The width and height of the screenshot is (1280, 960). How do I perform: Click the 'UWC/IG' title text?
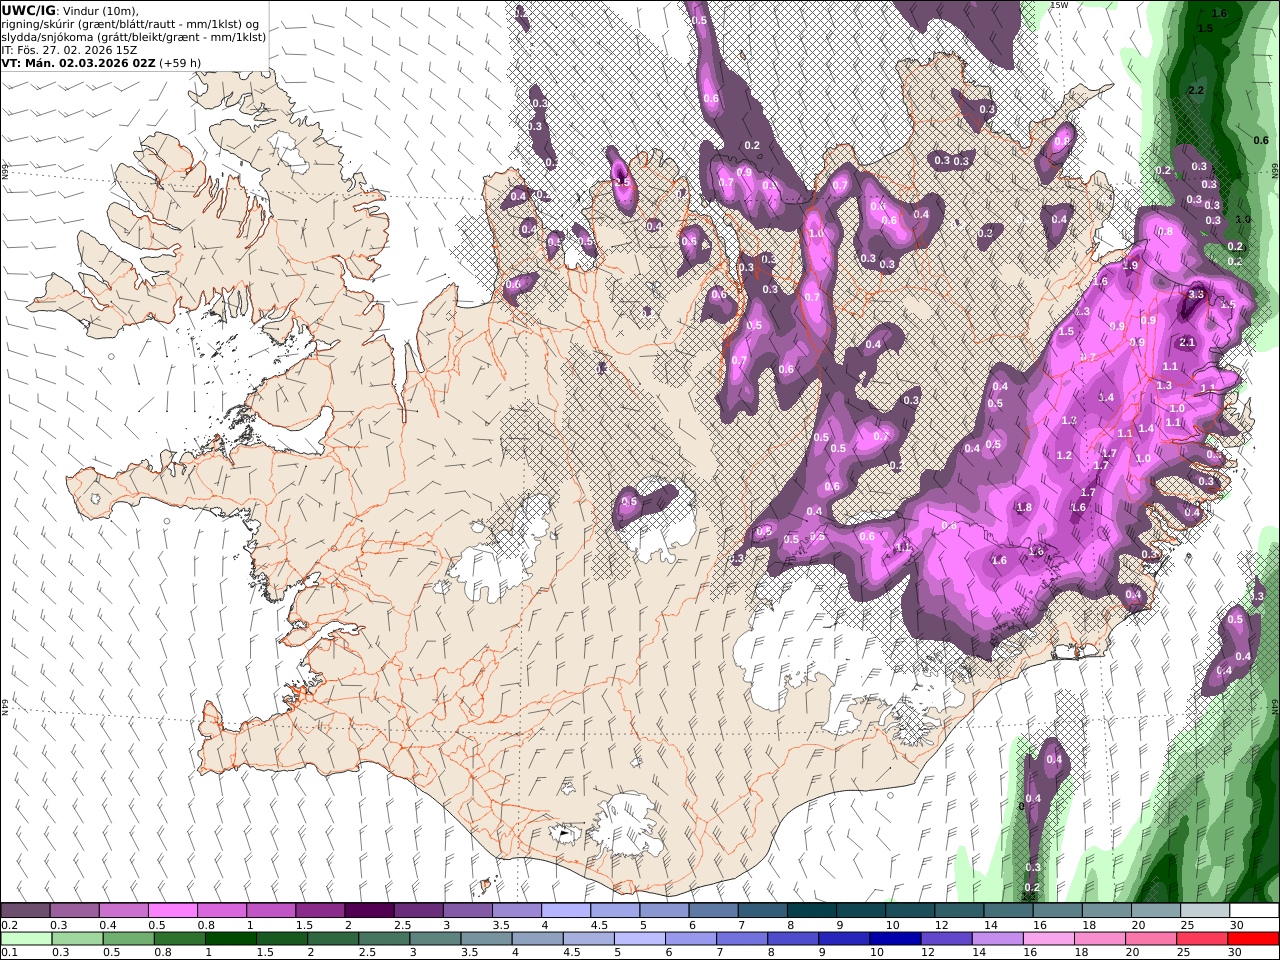click(29, 10)
